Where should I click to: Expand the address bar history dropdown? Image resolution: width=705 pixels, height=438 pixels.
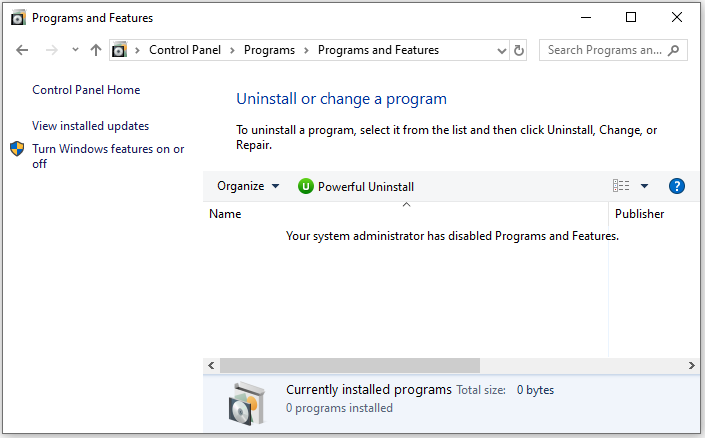point(502,50)
